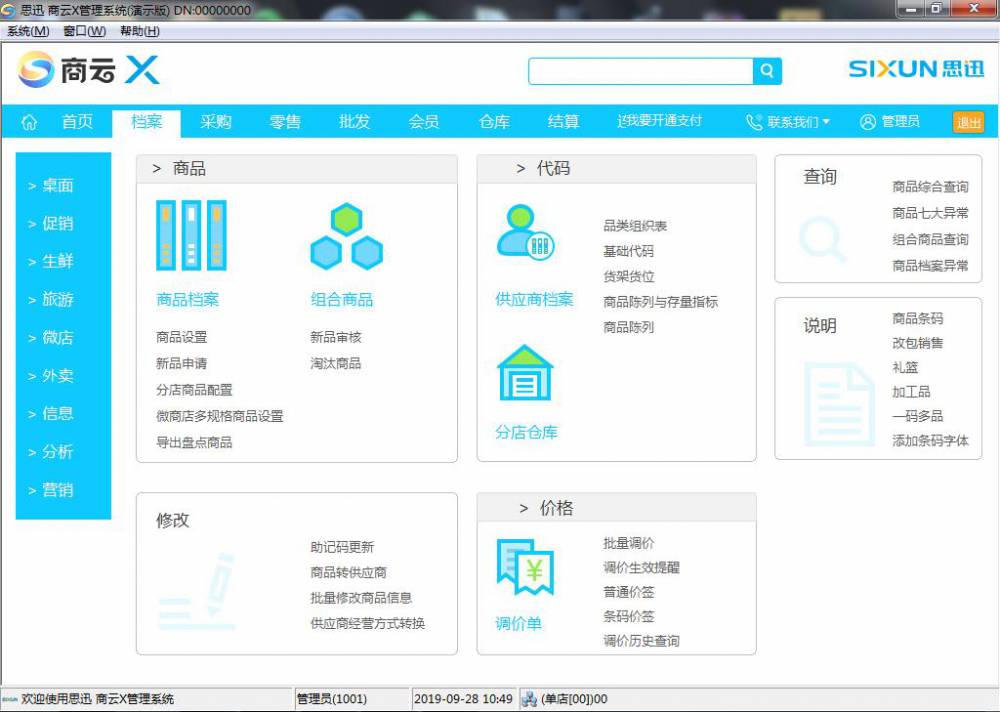The image size is (1000, 712).
Task: Click the 我要开通支付 tab
Action: click(x=659, y=121)
